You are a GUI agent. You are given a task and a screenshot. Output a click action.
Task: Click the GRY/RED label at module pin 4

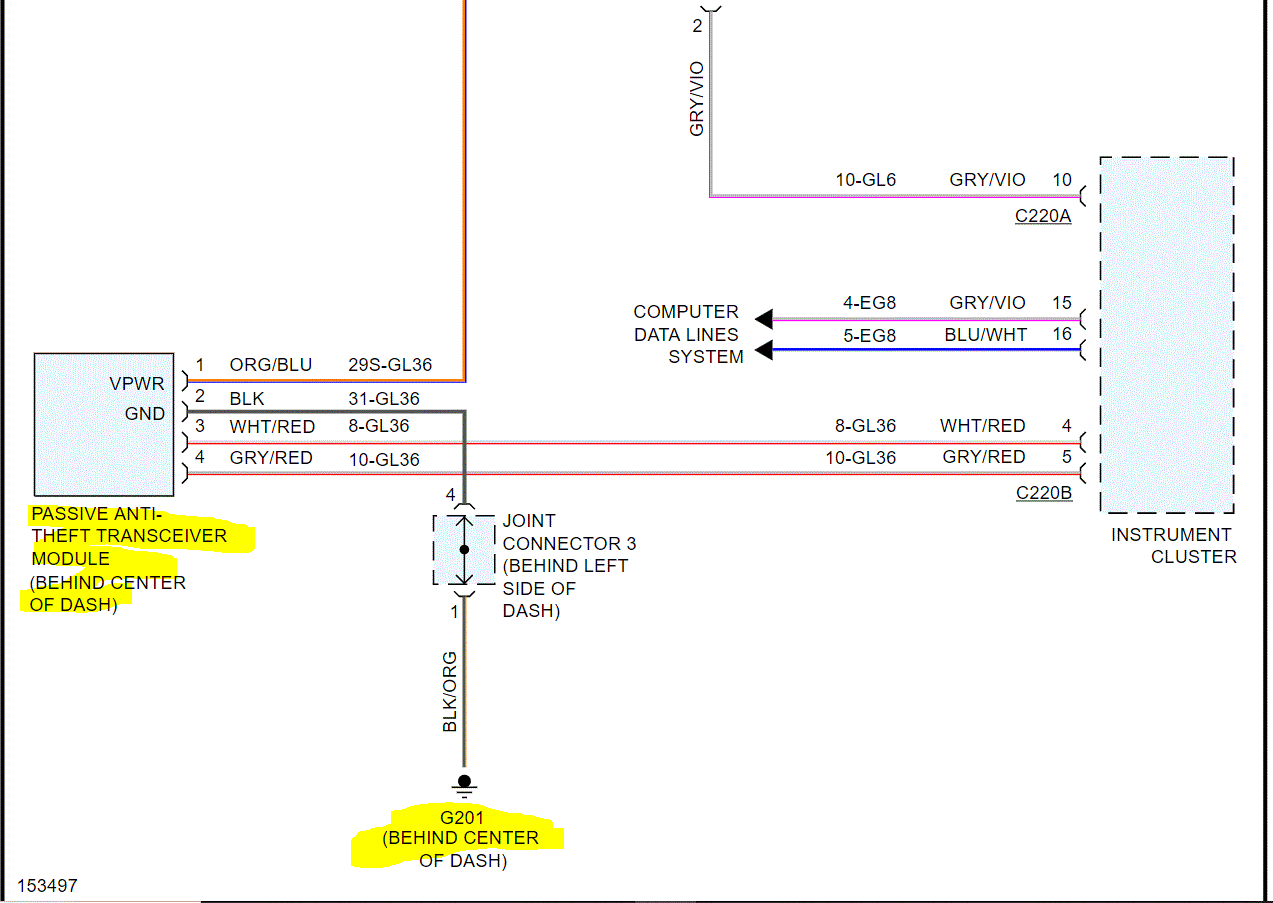271,458
